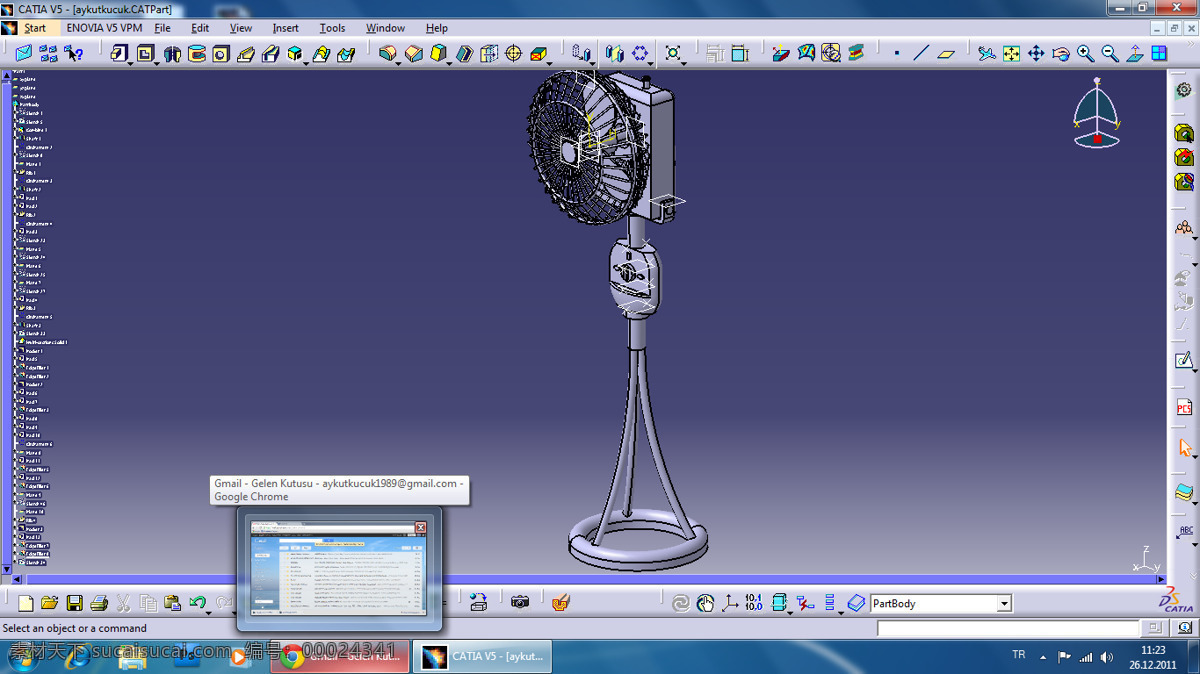Open the Undo history dropdown arrow
This screenshot has height=674, width=1200.
209,611
